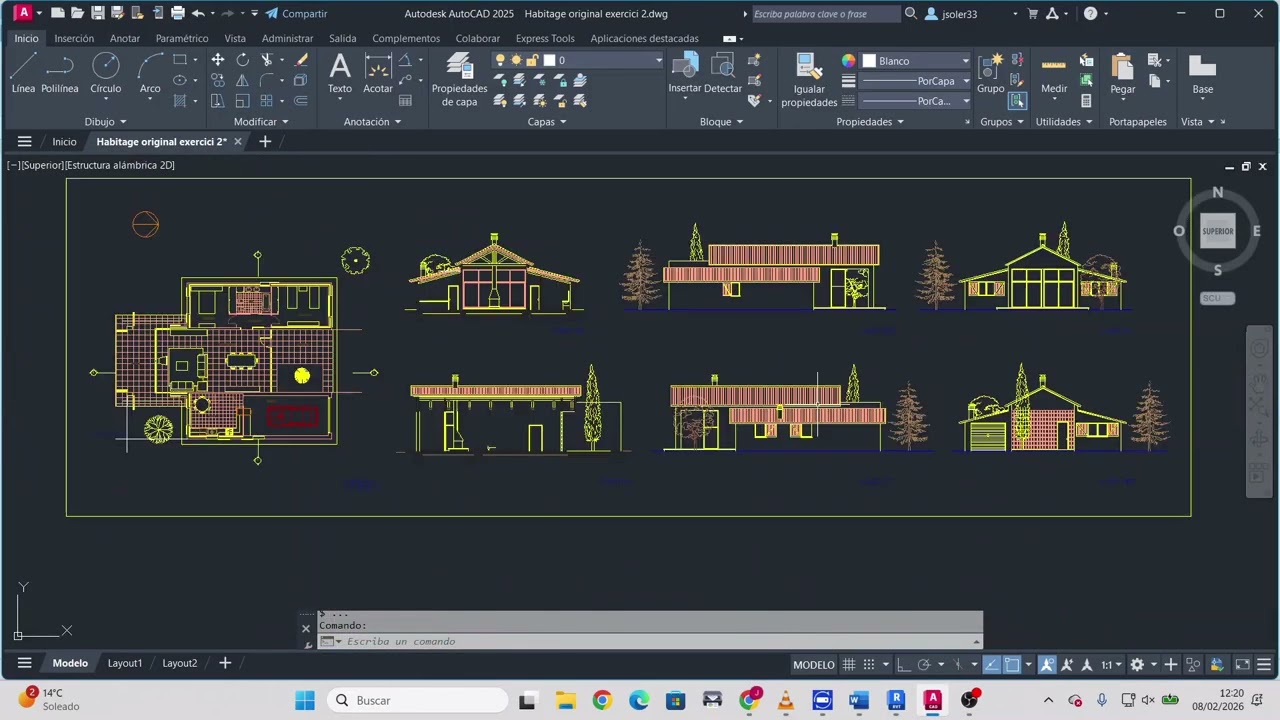Open Propiedades de capa manager
Viewport: 1280px width, 720px height.
pyautogui.click(x=459, y=80)
